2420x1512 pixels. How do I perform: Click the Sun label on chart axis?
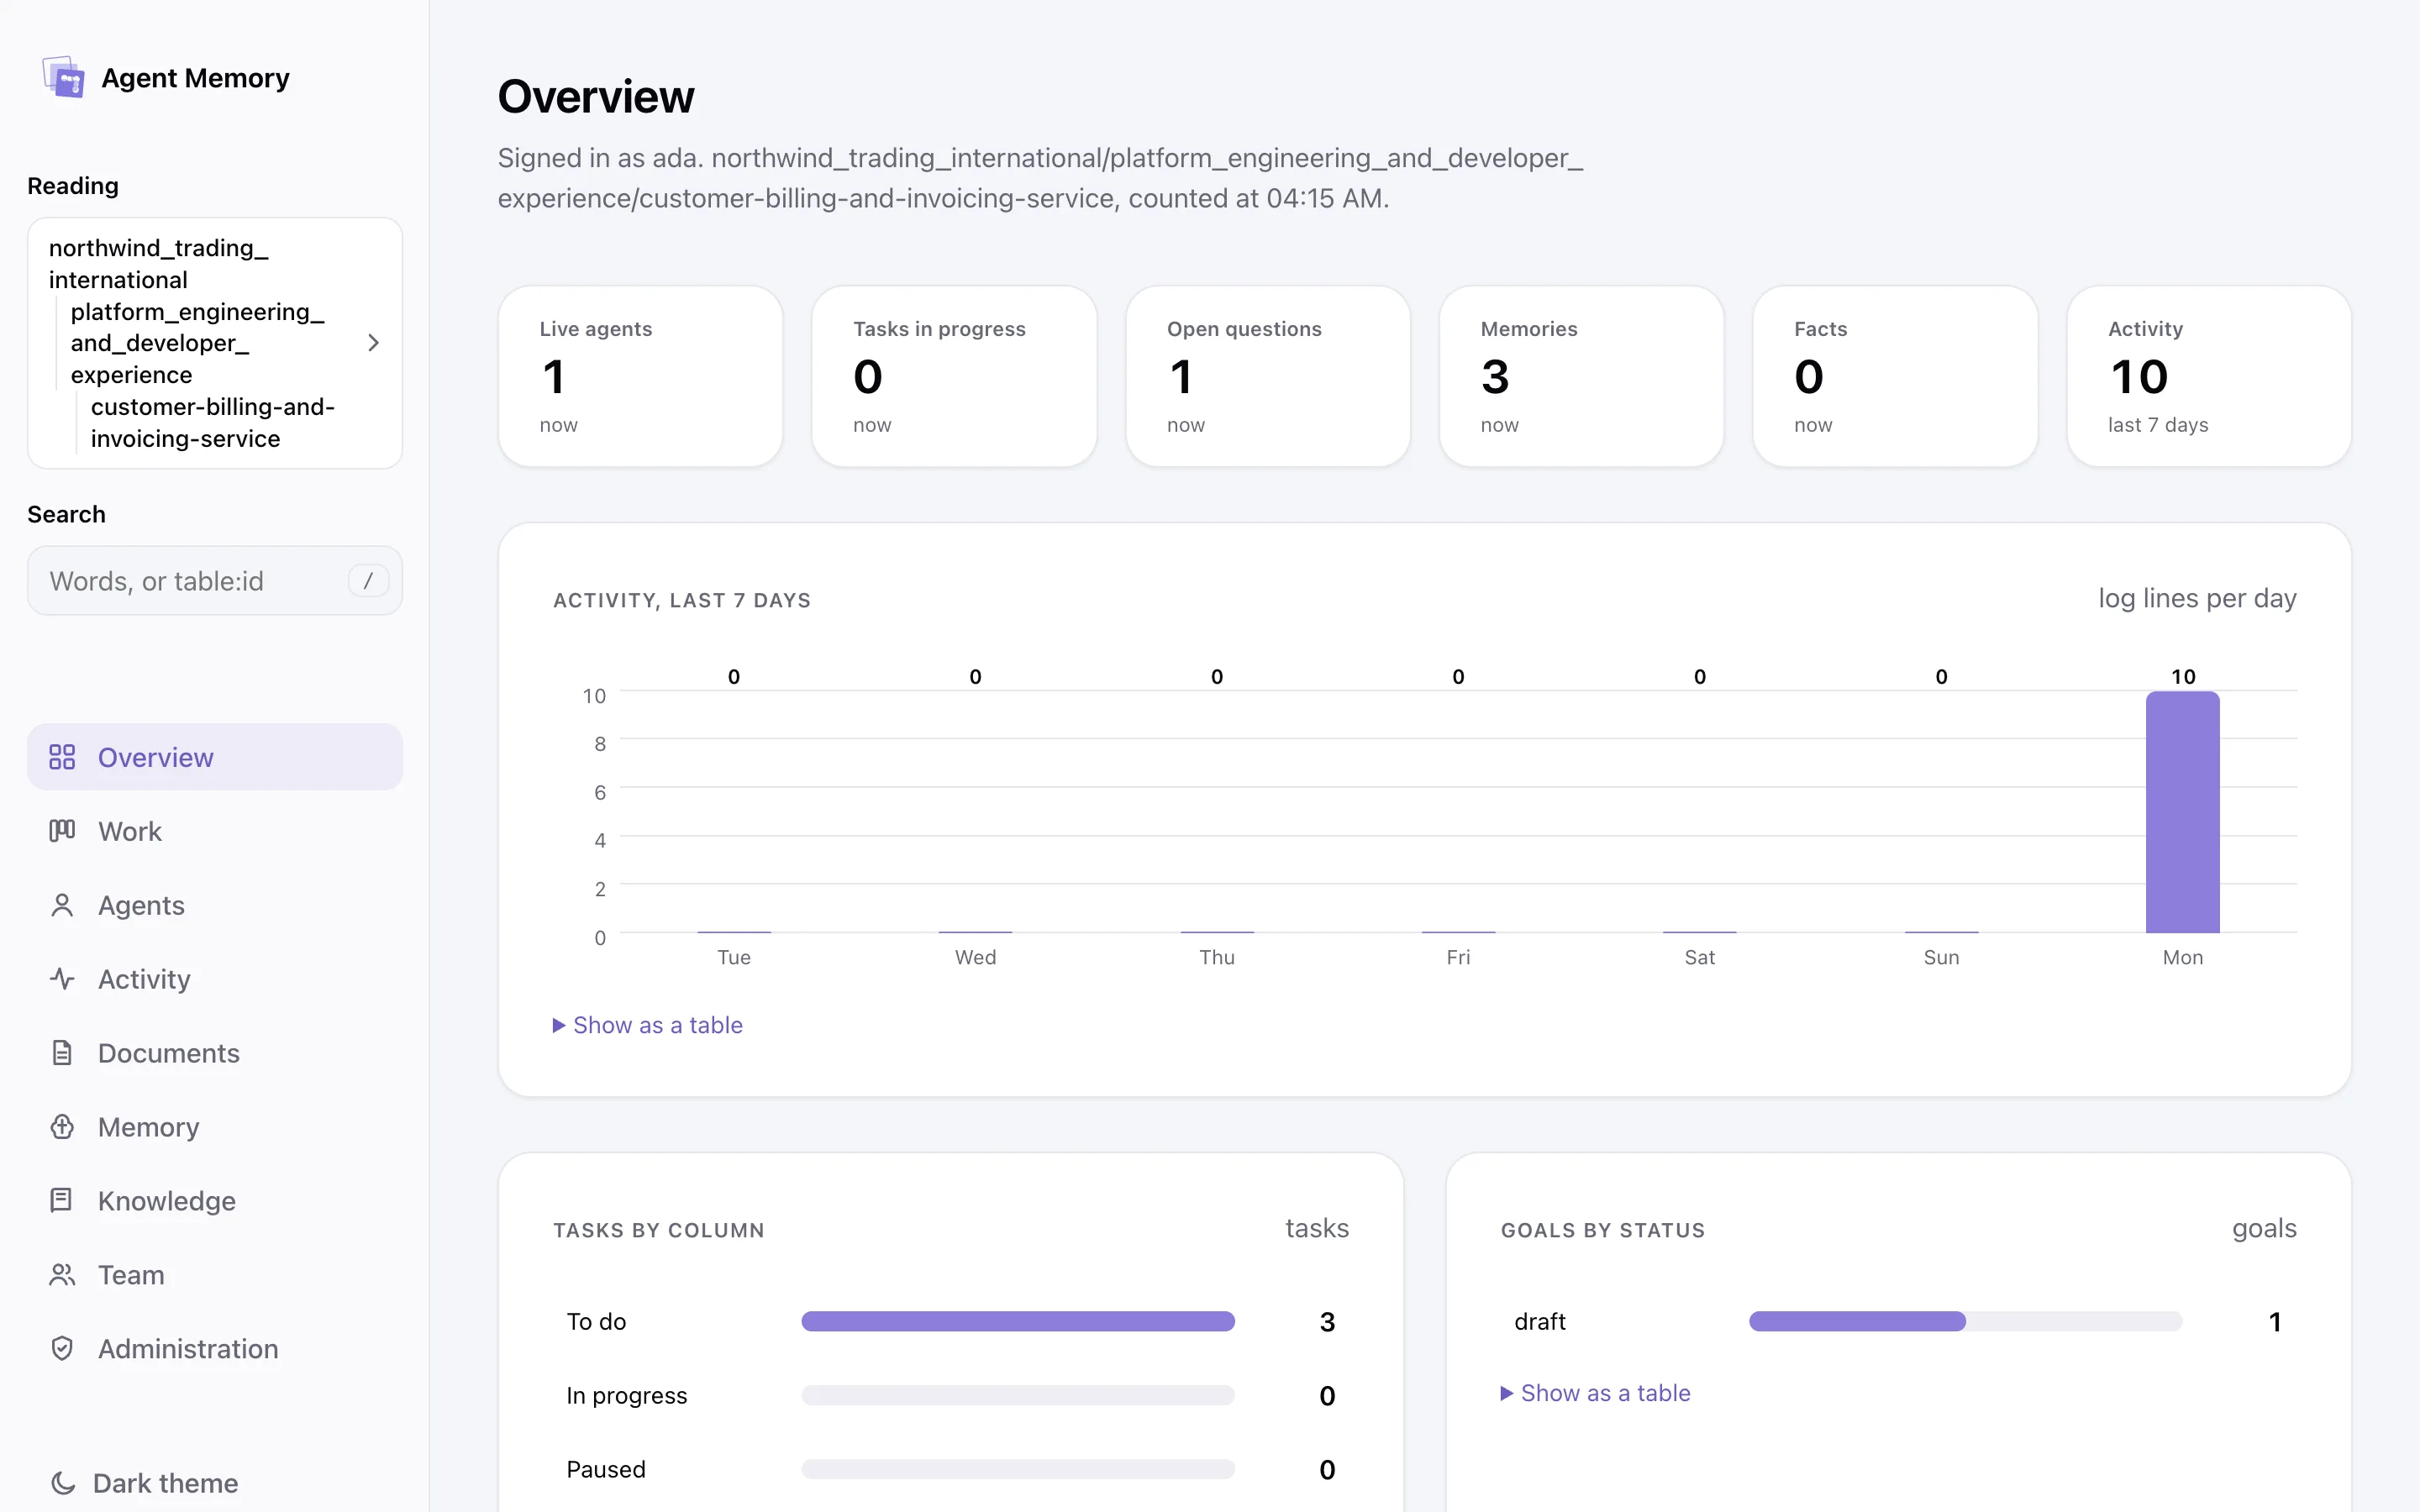tap(1941, 957)
